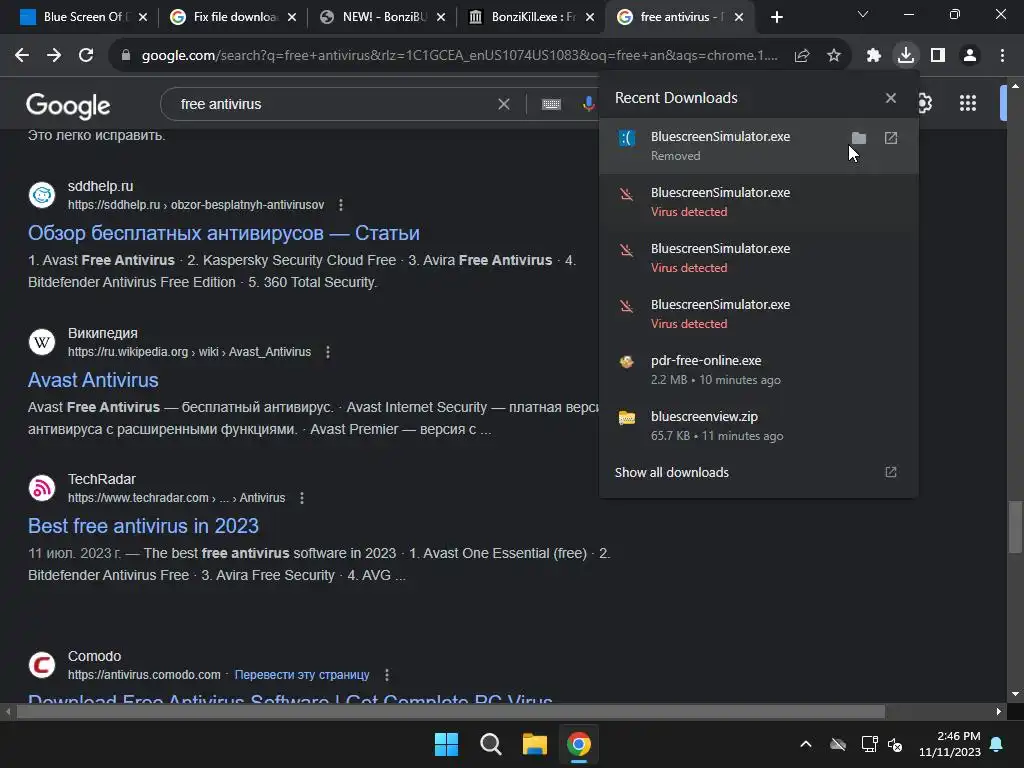Click the TechRadar site favicon
The width and height of the screenshot is (1024, 768).
(42, 488)
